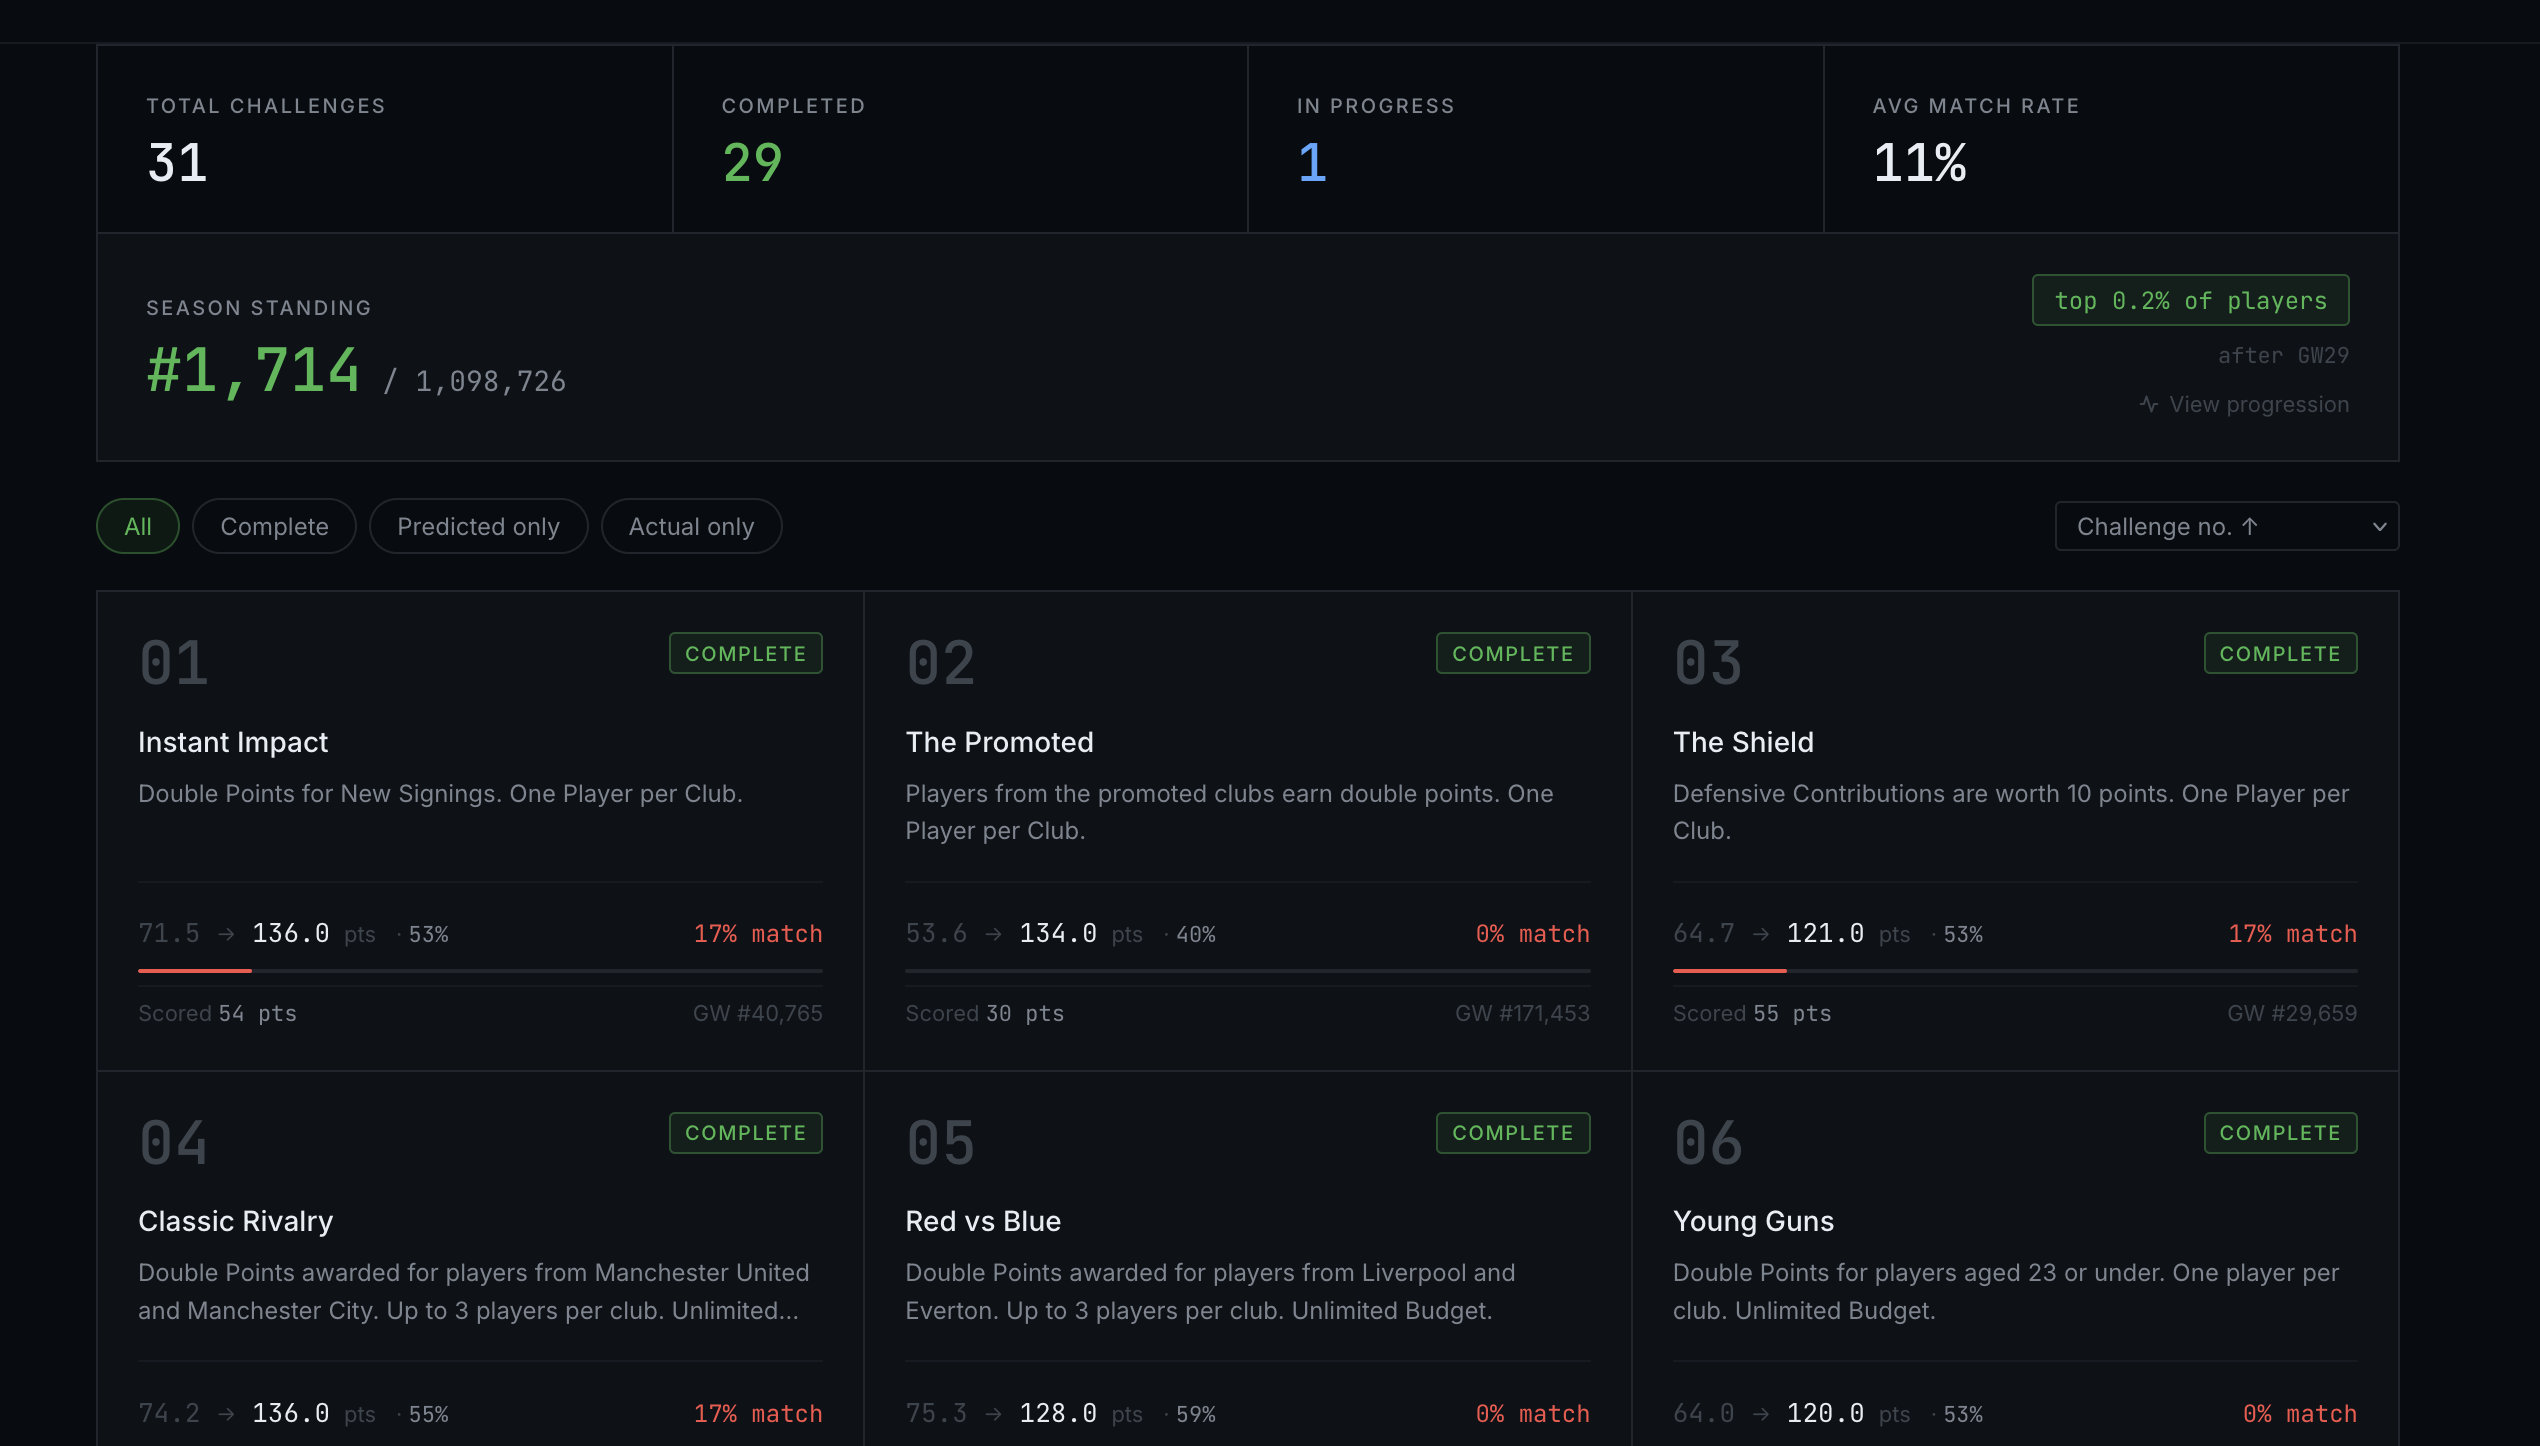Click the 17% match label on Classic Rivalry
Image resolution: width=2540 pixels, height=1446 pixels.
coord(757,1413)
